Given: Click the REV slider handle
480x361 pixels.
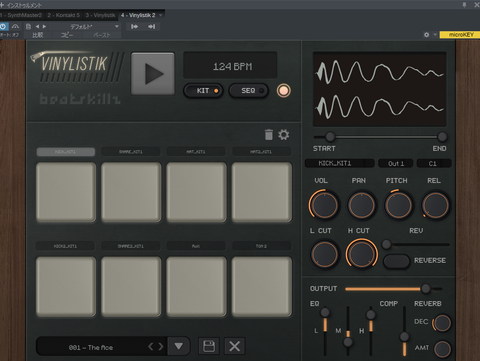Looking at the screenshot, I should (386, 244).
